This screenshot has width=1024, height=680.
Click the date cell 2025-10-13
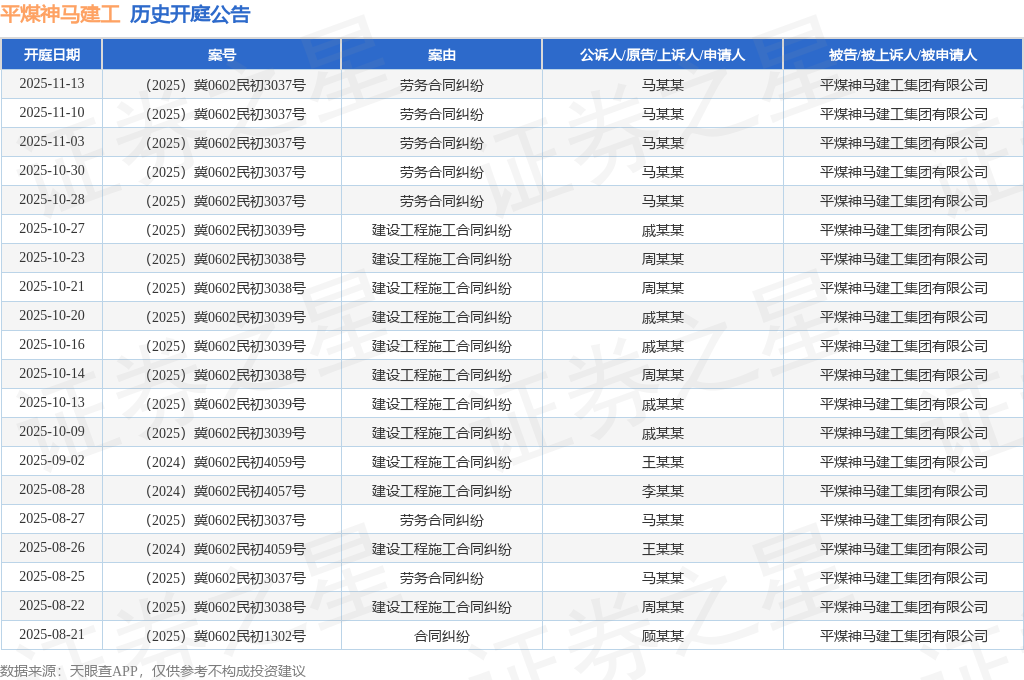[x=52, y=402]
